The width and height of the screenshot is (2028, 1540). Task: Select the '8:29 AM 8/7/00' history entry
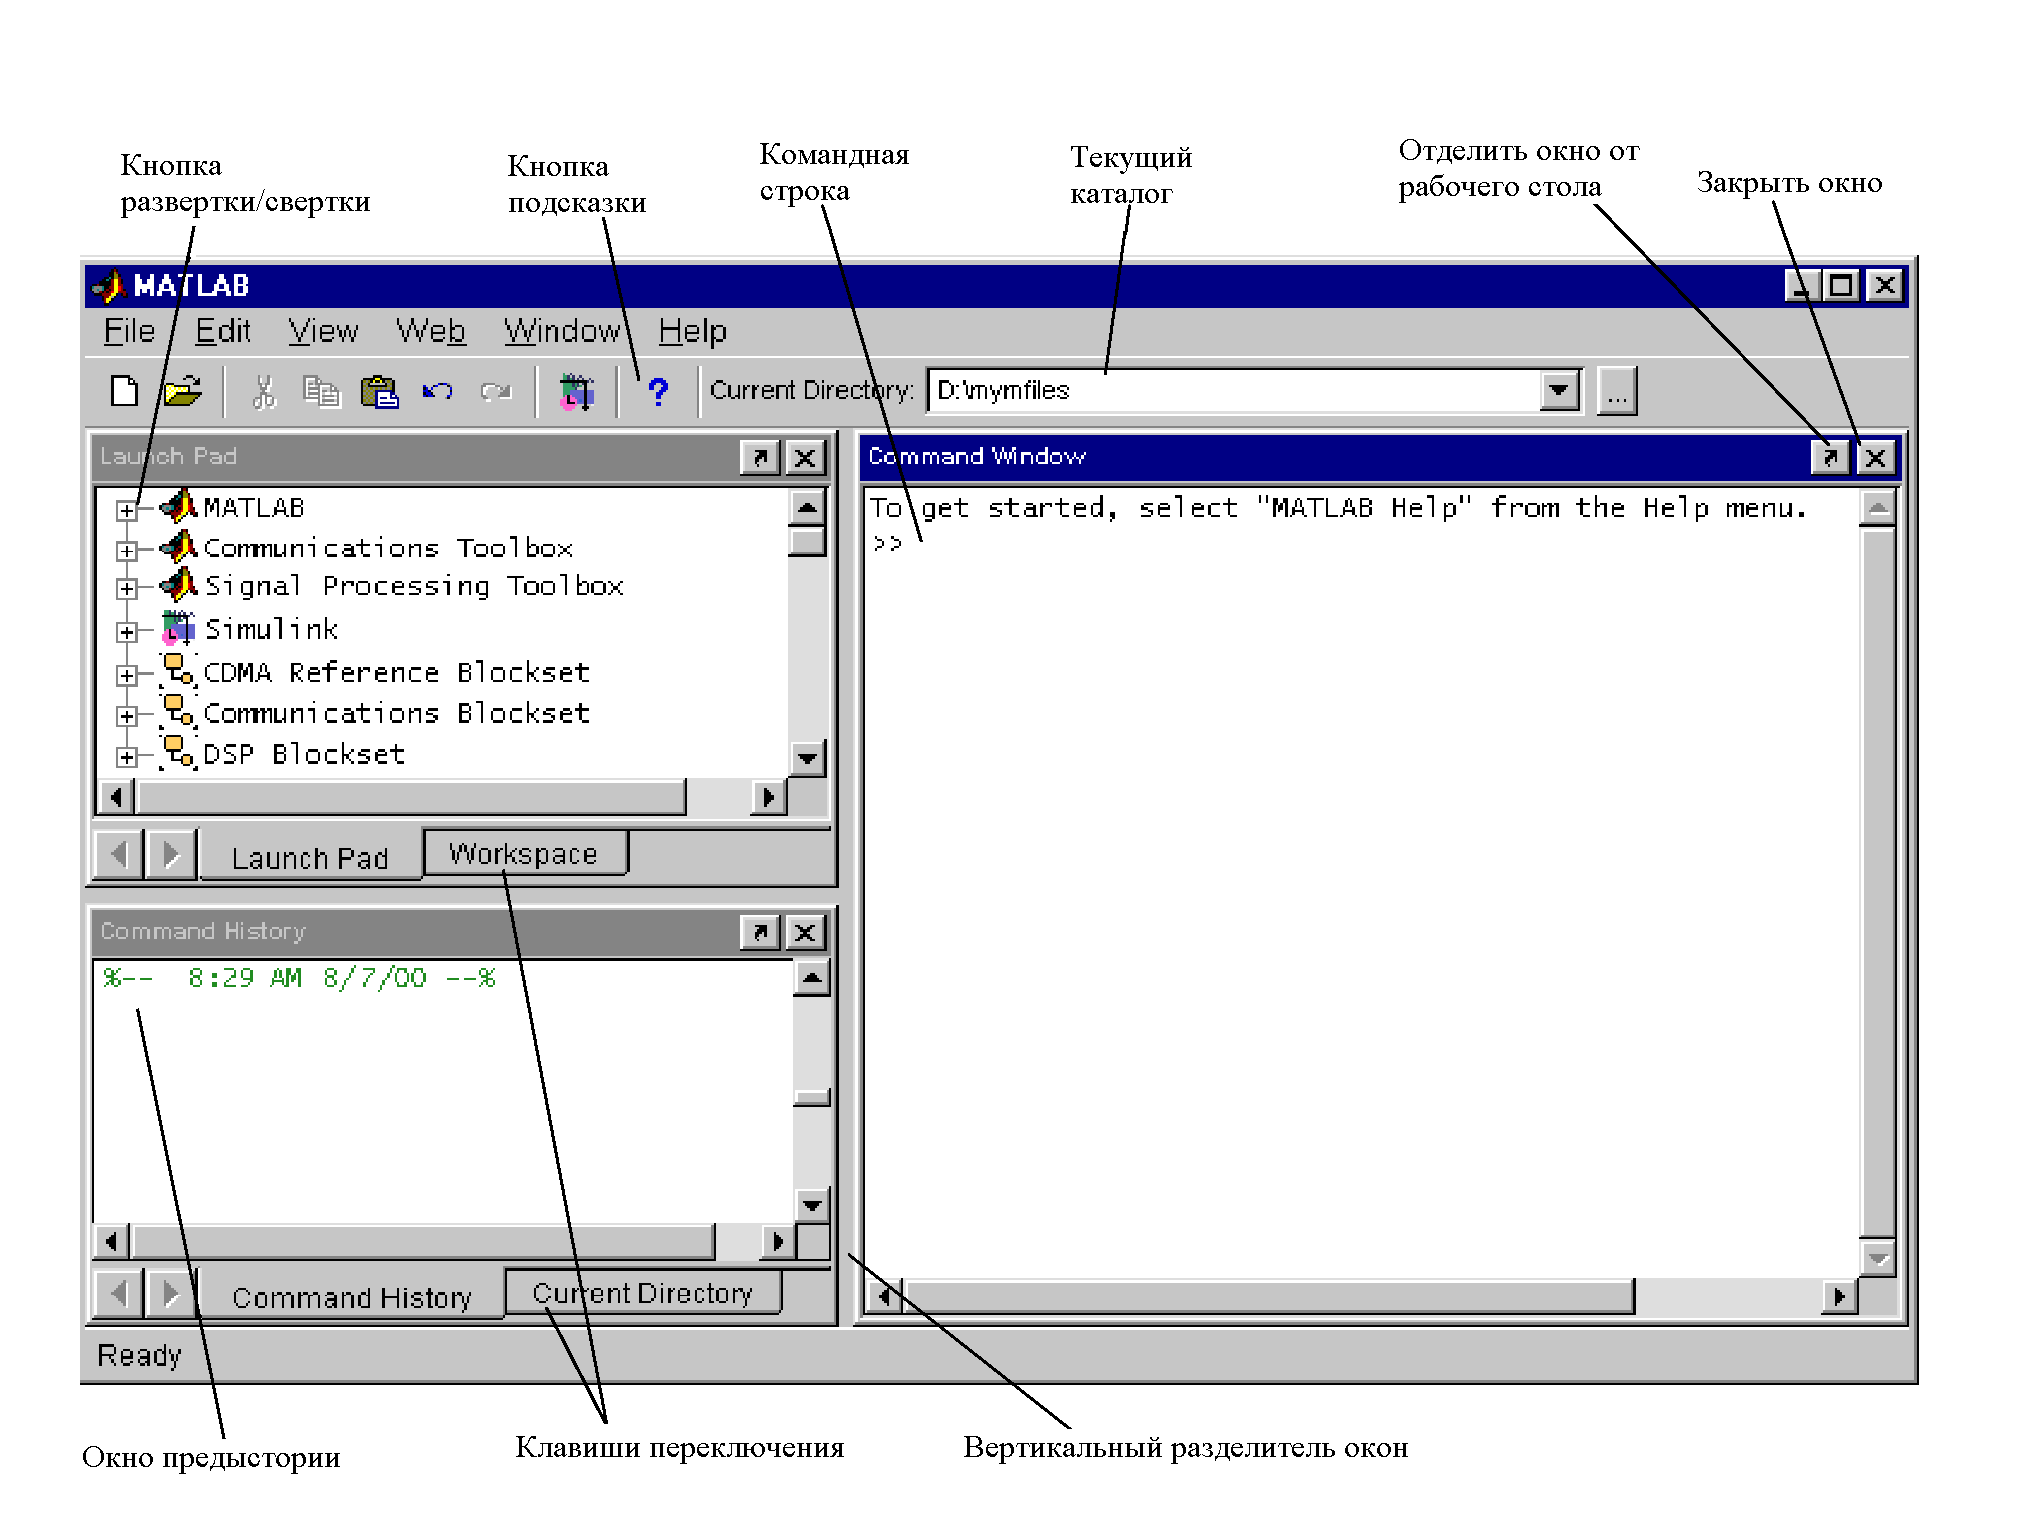point(299,978)
